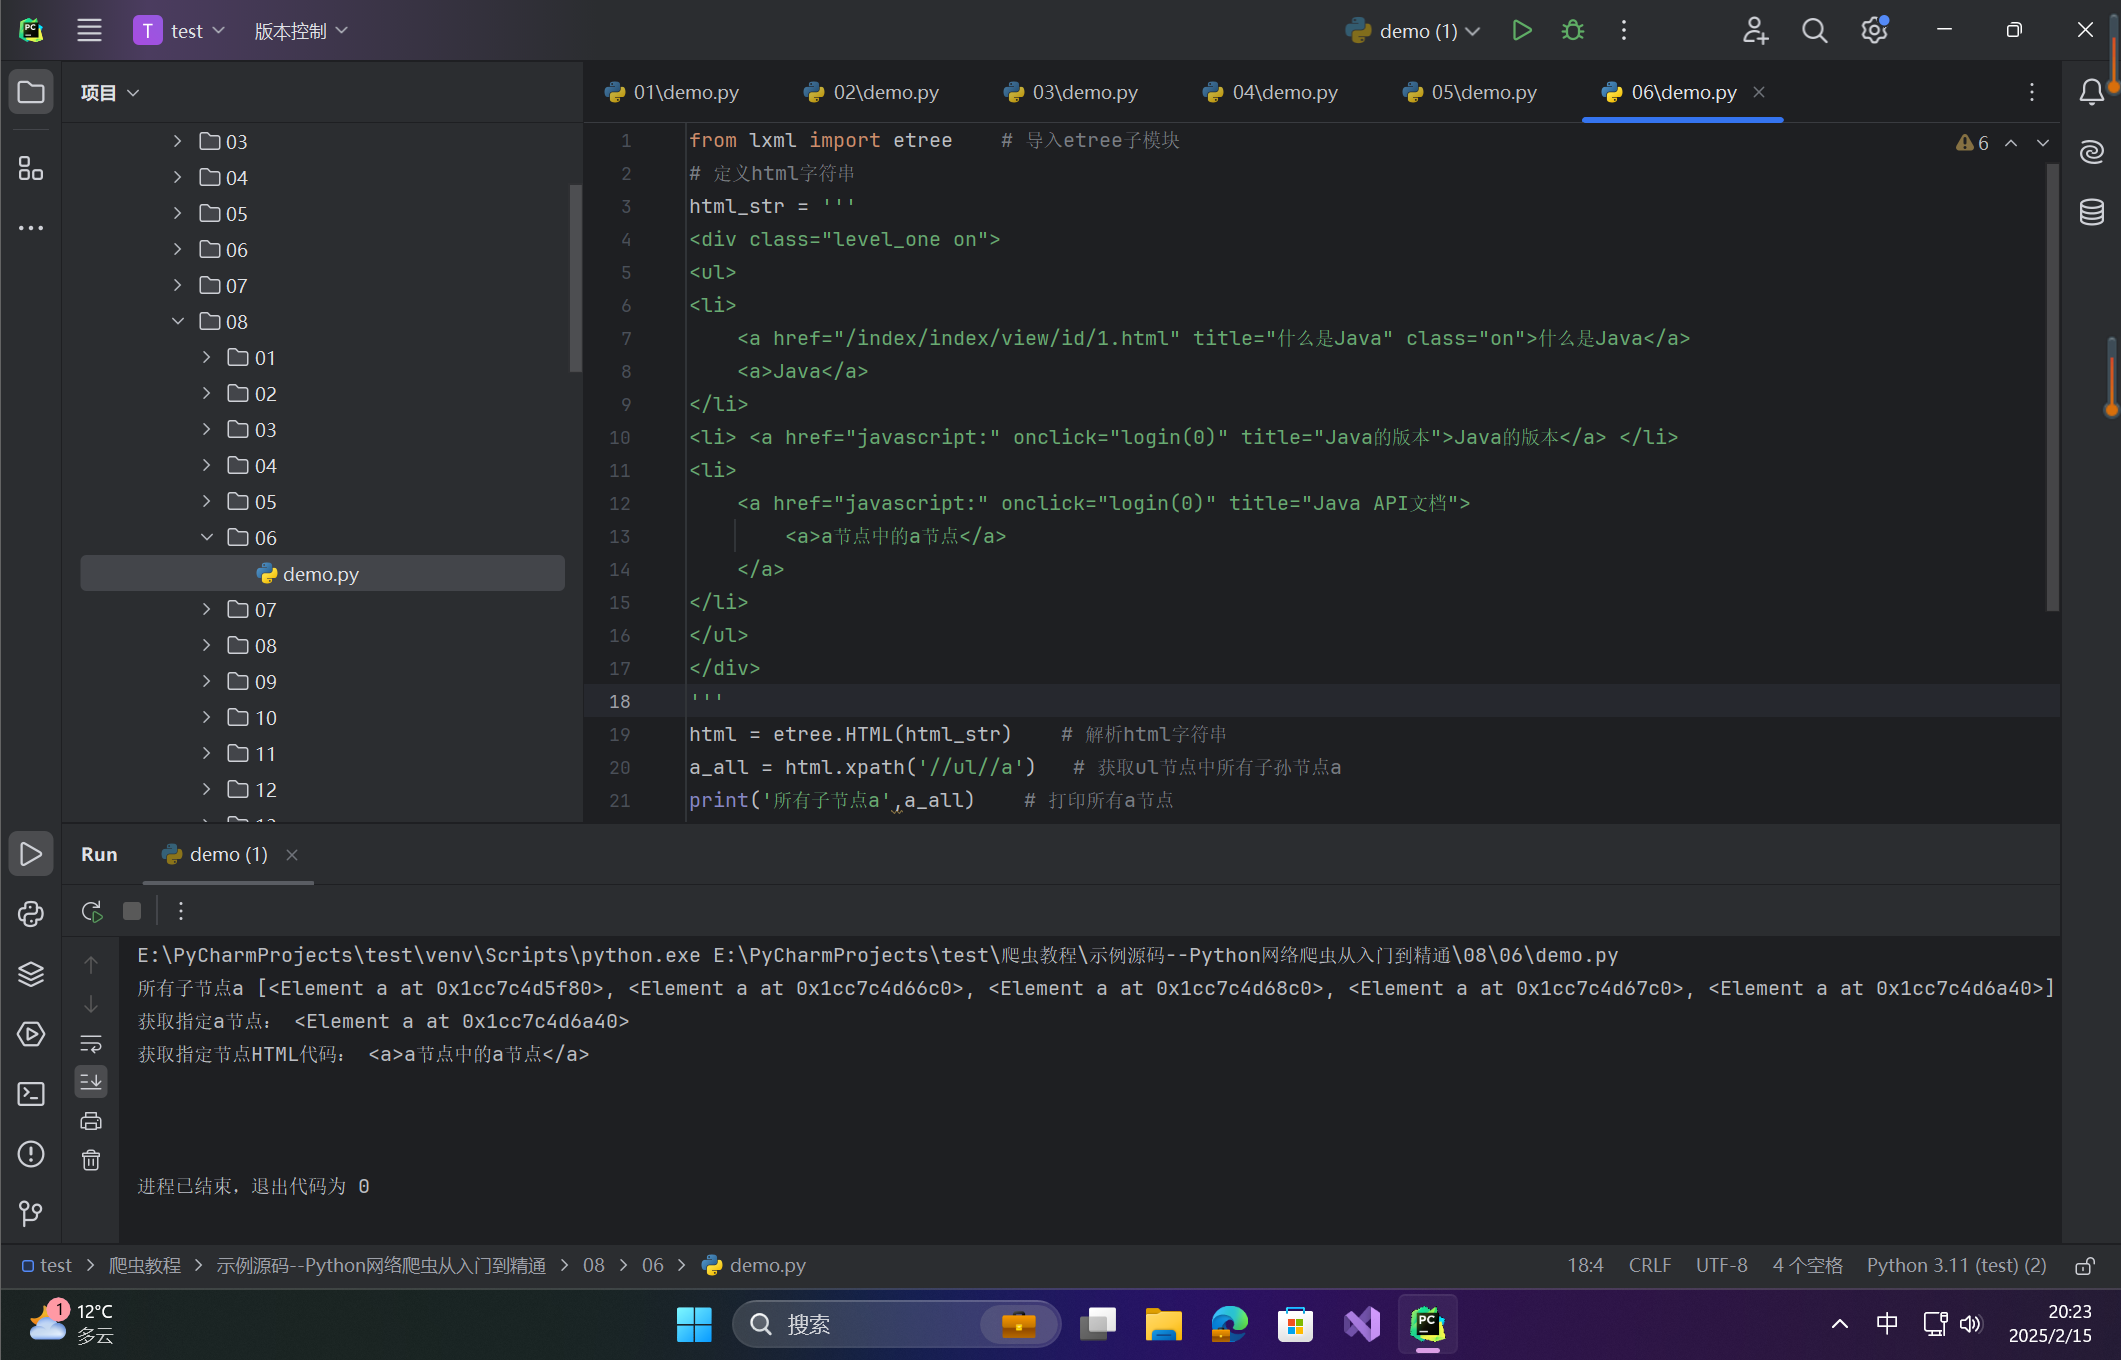Run demo with the green Run icon
This screenshot has height=1360, width=2121.
1521,31
